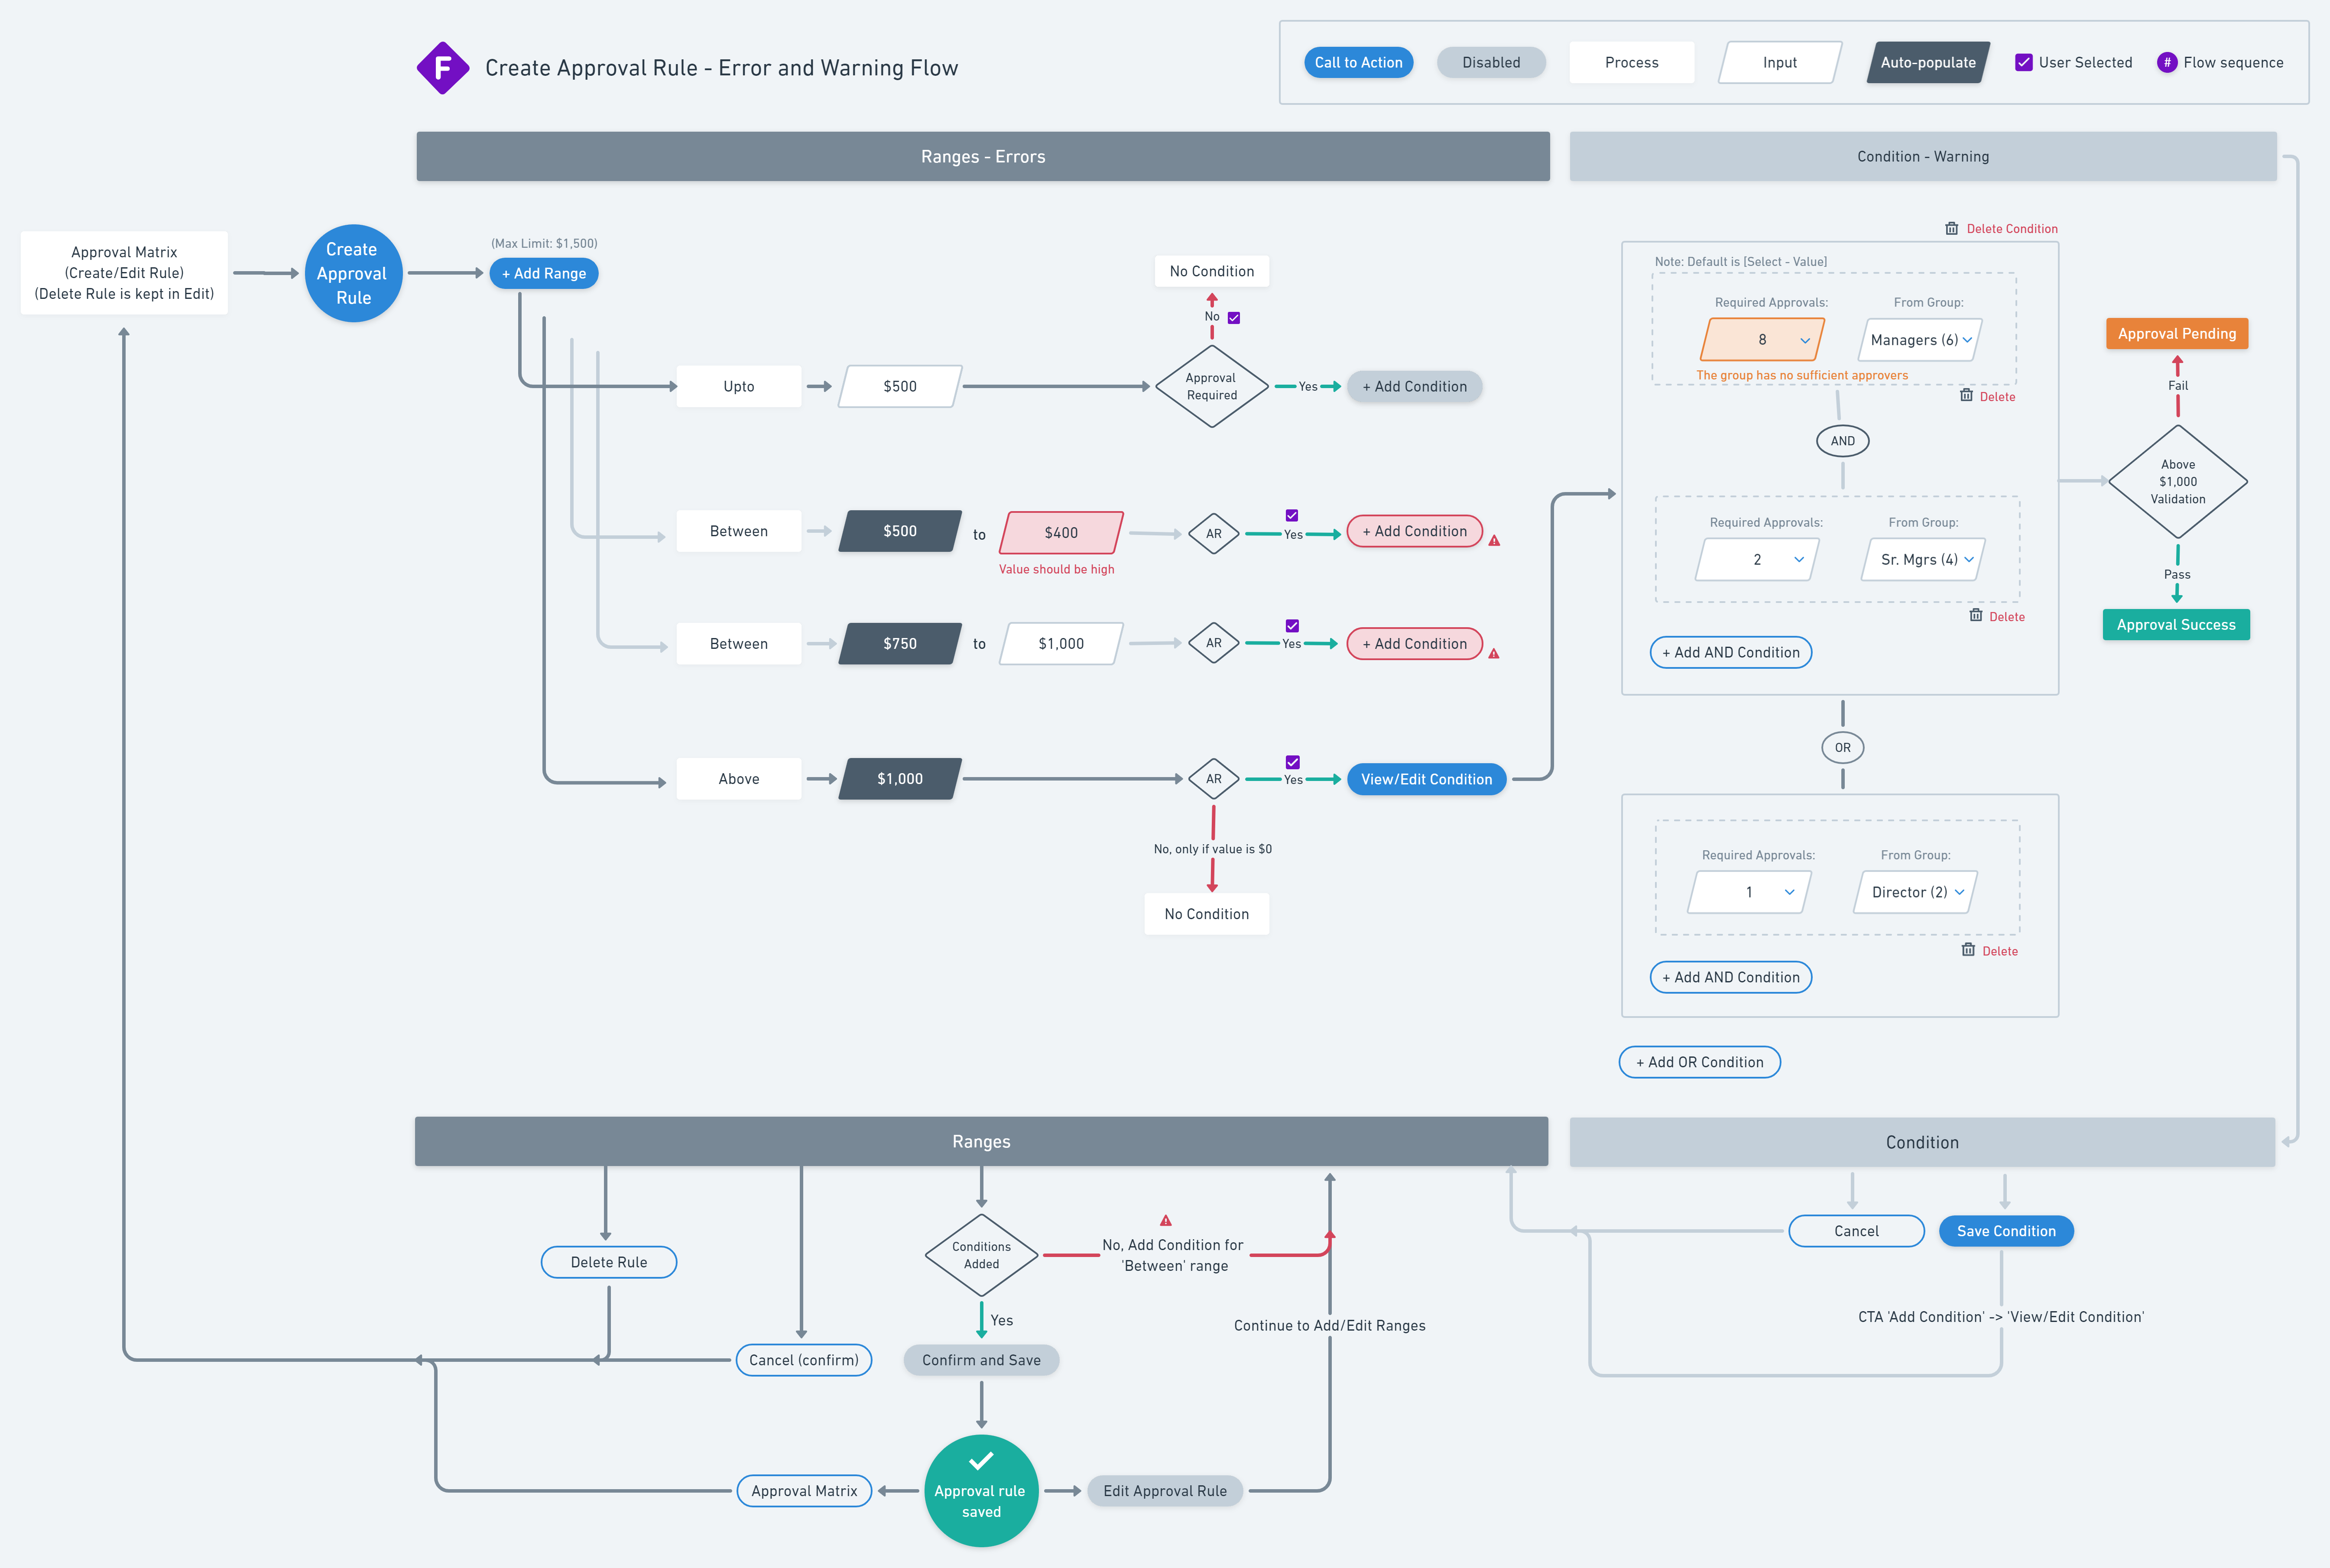
Task: Select the Condition - Warning header
Action: pos(1923,157)
